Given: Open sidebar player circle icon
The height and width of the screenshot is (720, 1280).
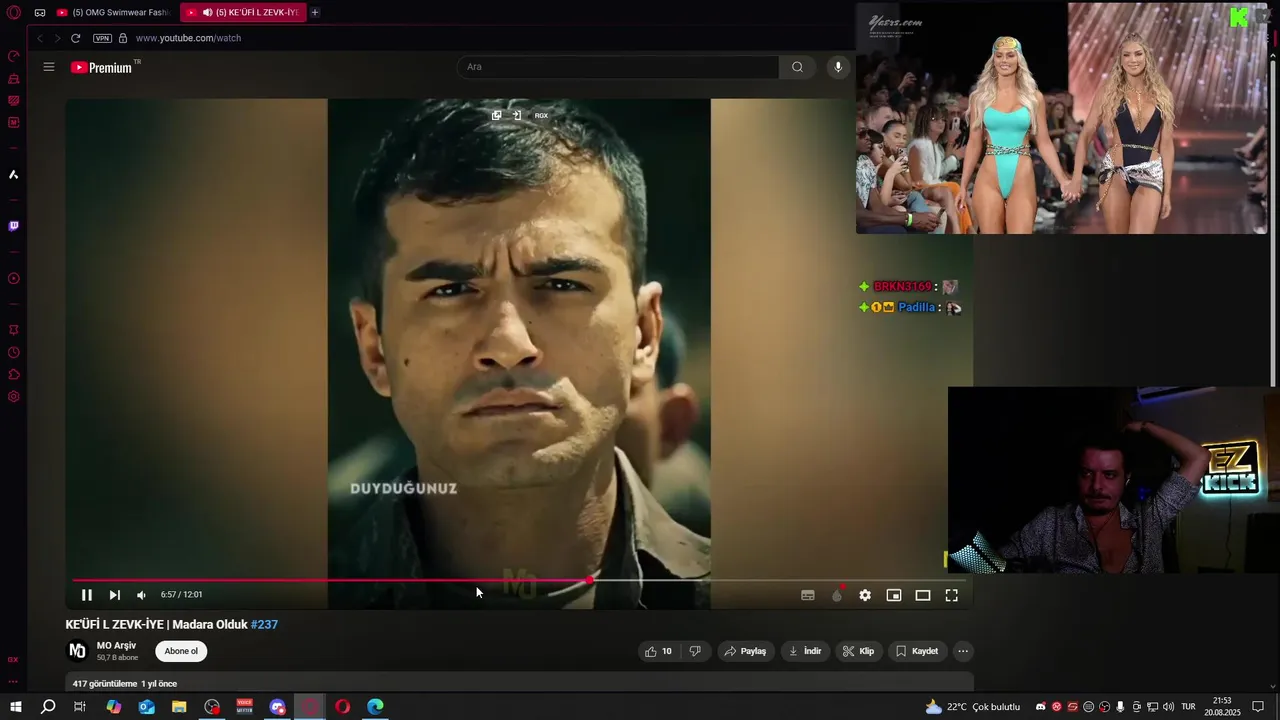Looking at the screenshot, I should click(x=13, y=279).
